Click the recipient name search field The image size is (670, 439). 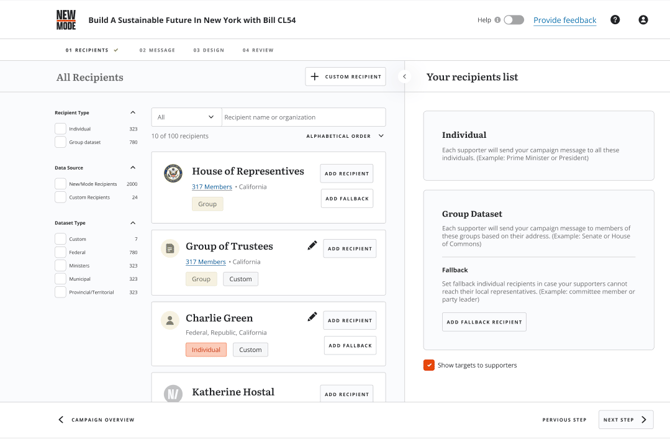[303, 117]
